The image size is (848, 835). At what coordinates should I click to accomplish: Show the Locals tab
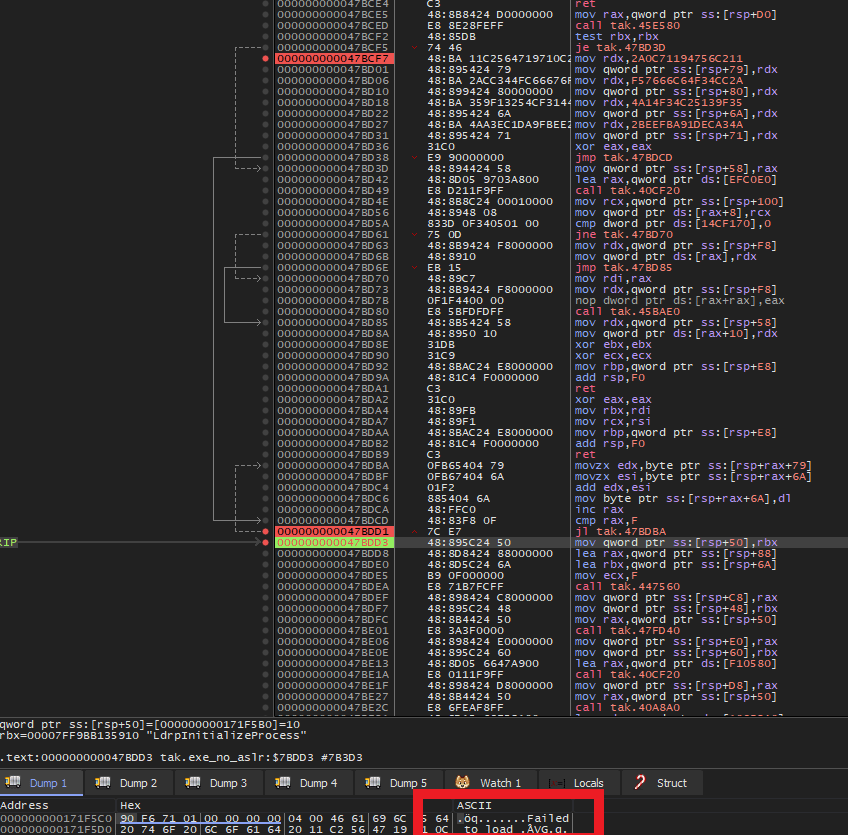pos(580,783)
